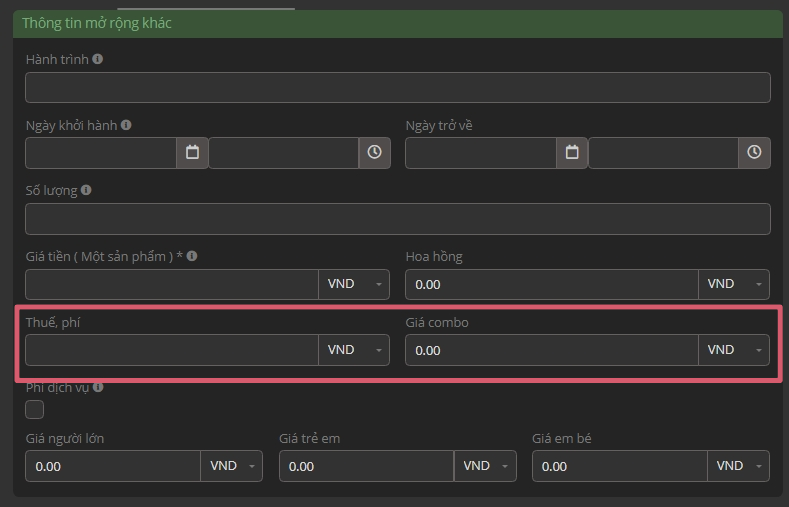Open currency dropdown for Hoa hồng
The height and width of the screenshot is (507, 789).
click(x=734, y=284)
